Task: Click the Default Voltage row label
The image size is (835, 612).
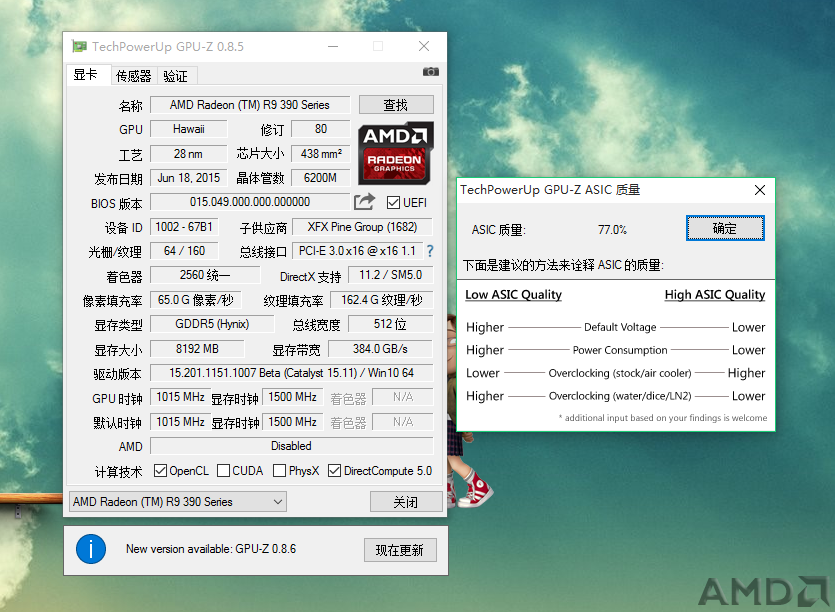Action: click(620, 327)
